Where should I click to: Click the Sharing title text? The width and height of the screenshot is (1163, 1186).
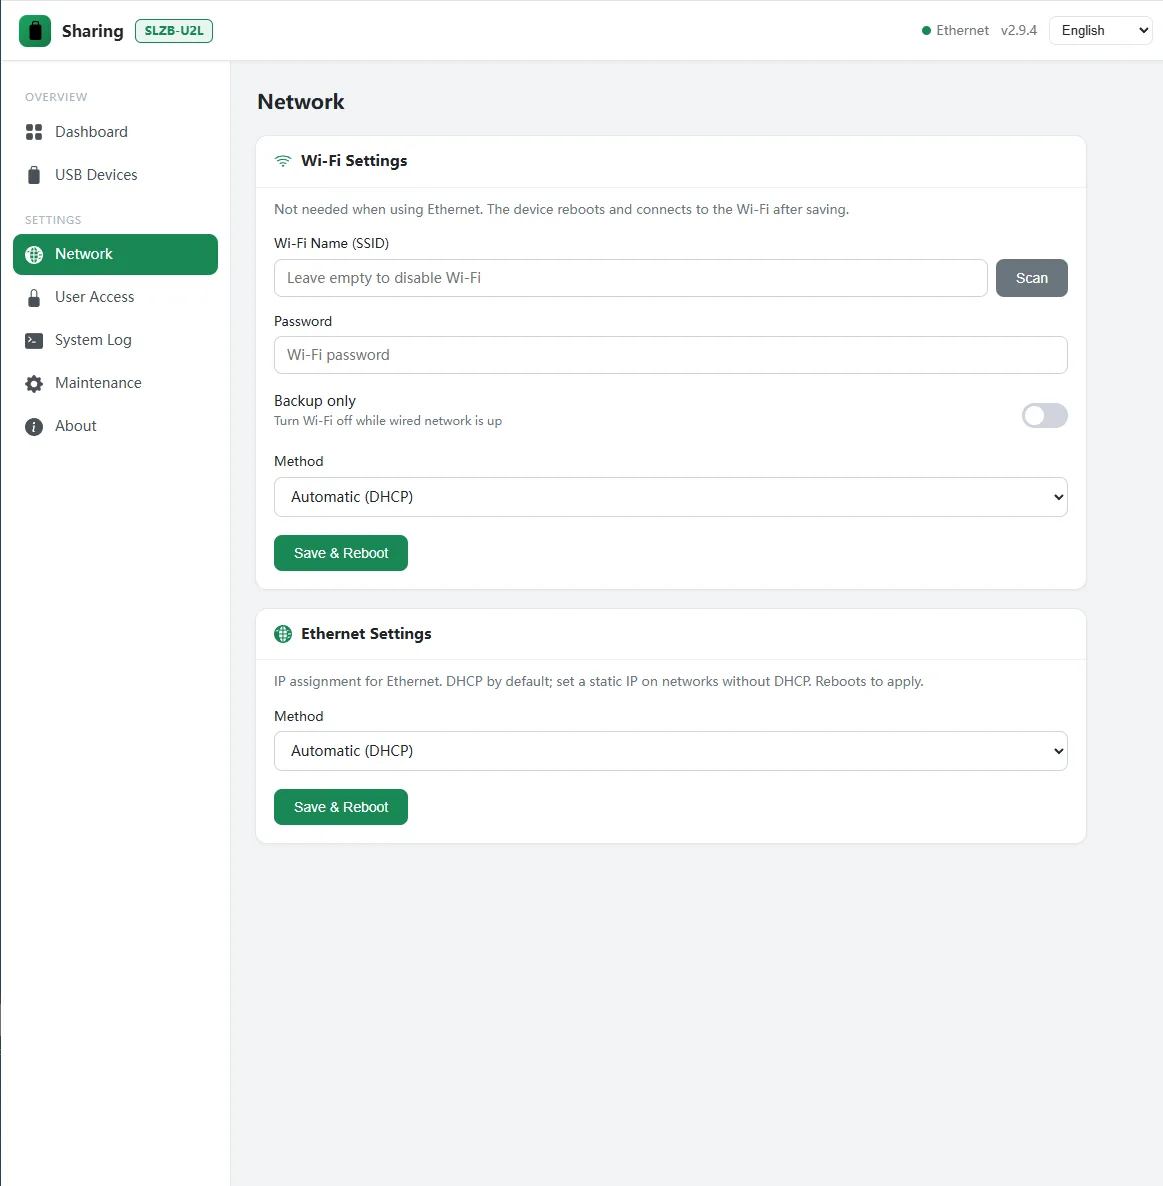click(x=92, y=31)
